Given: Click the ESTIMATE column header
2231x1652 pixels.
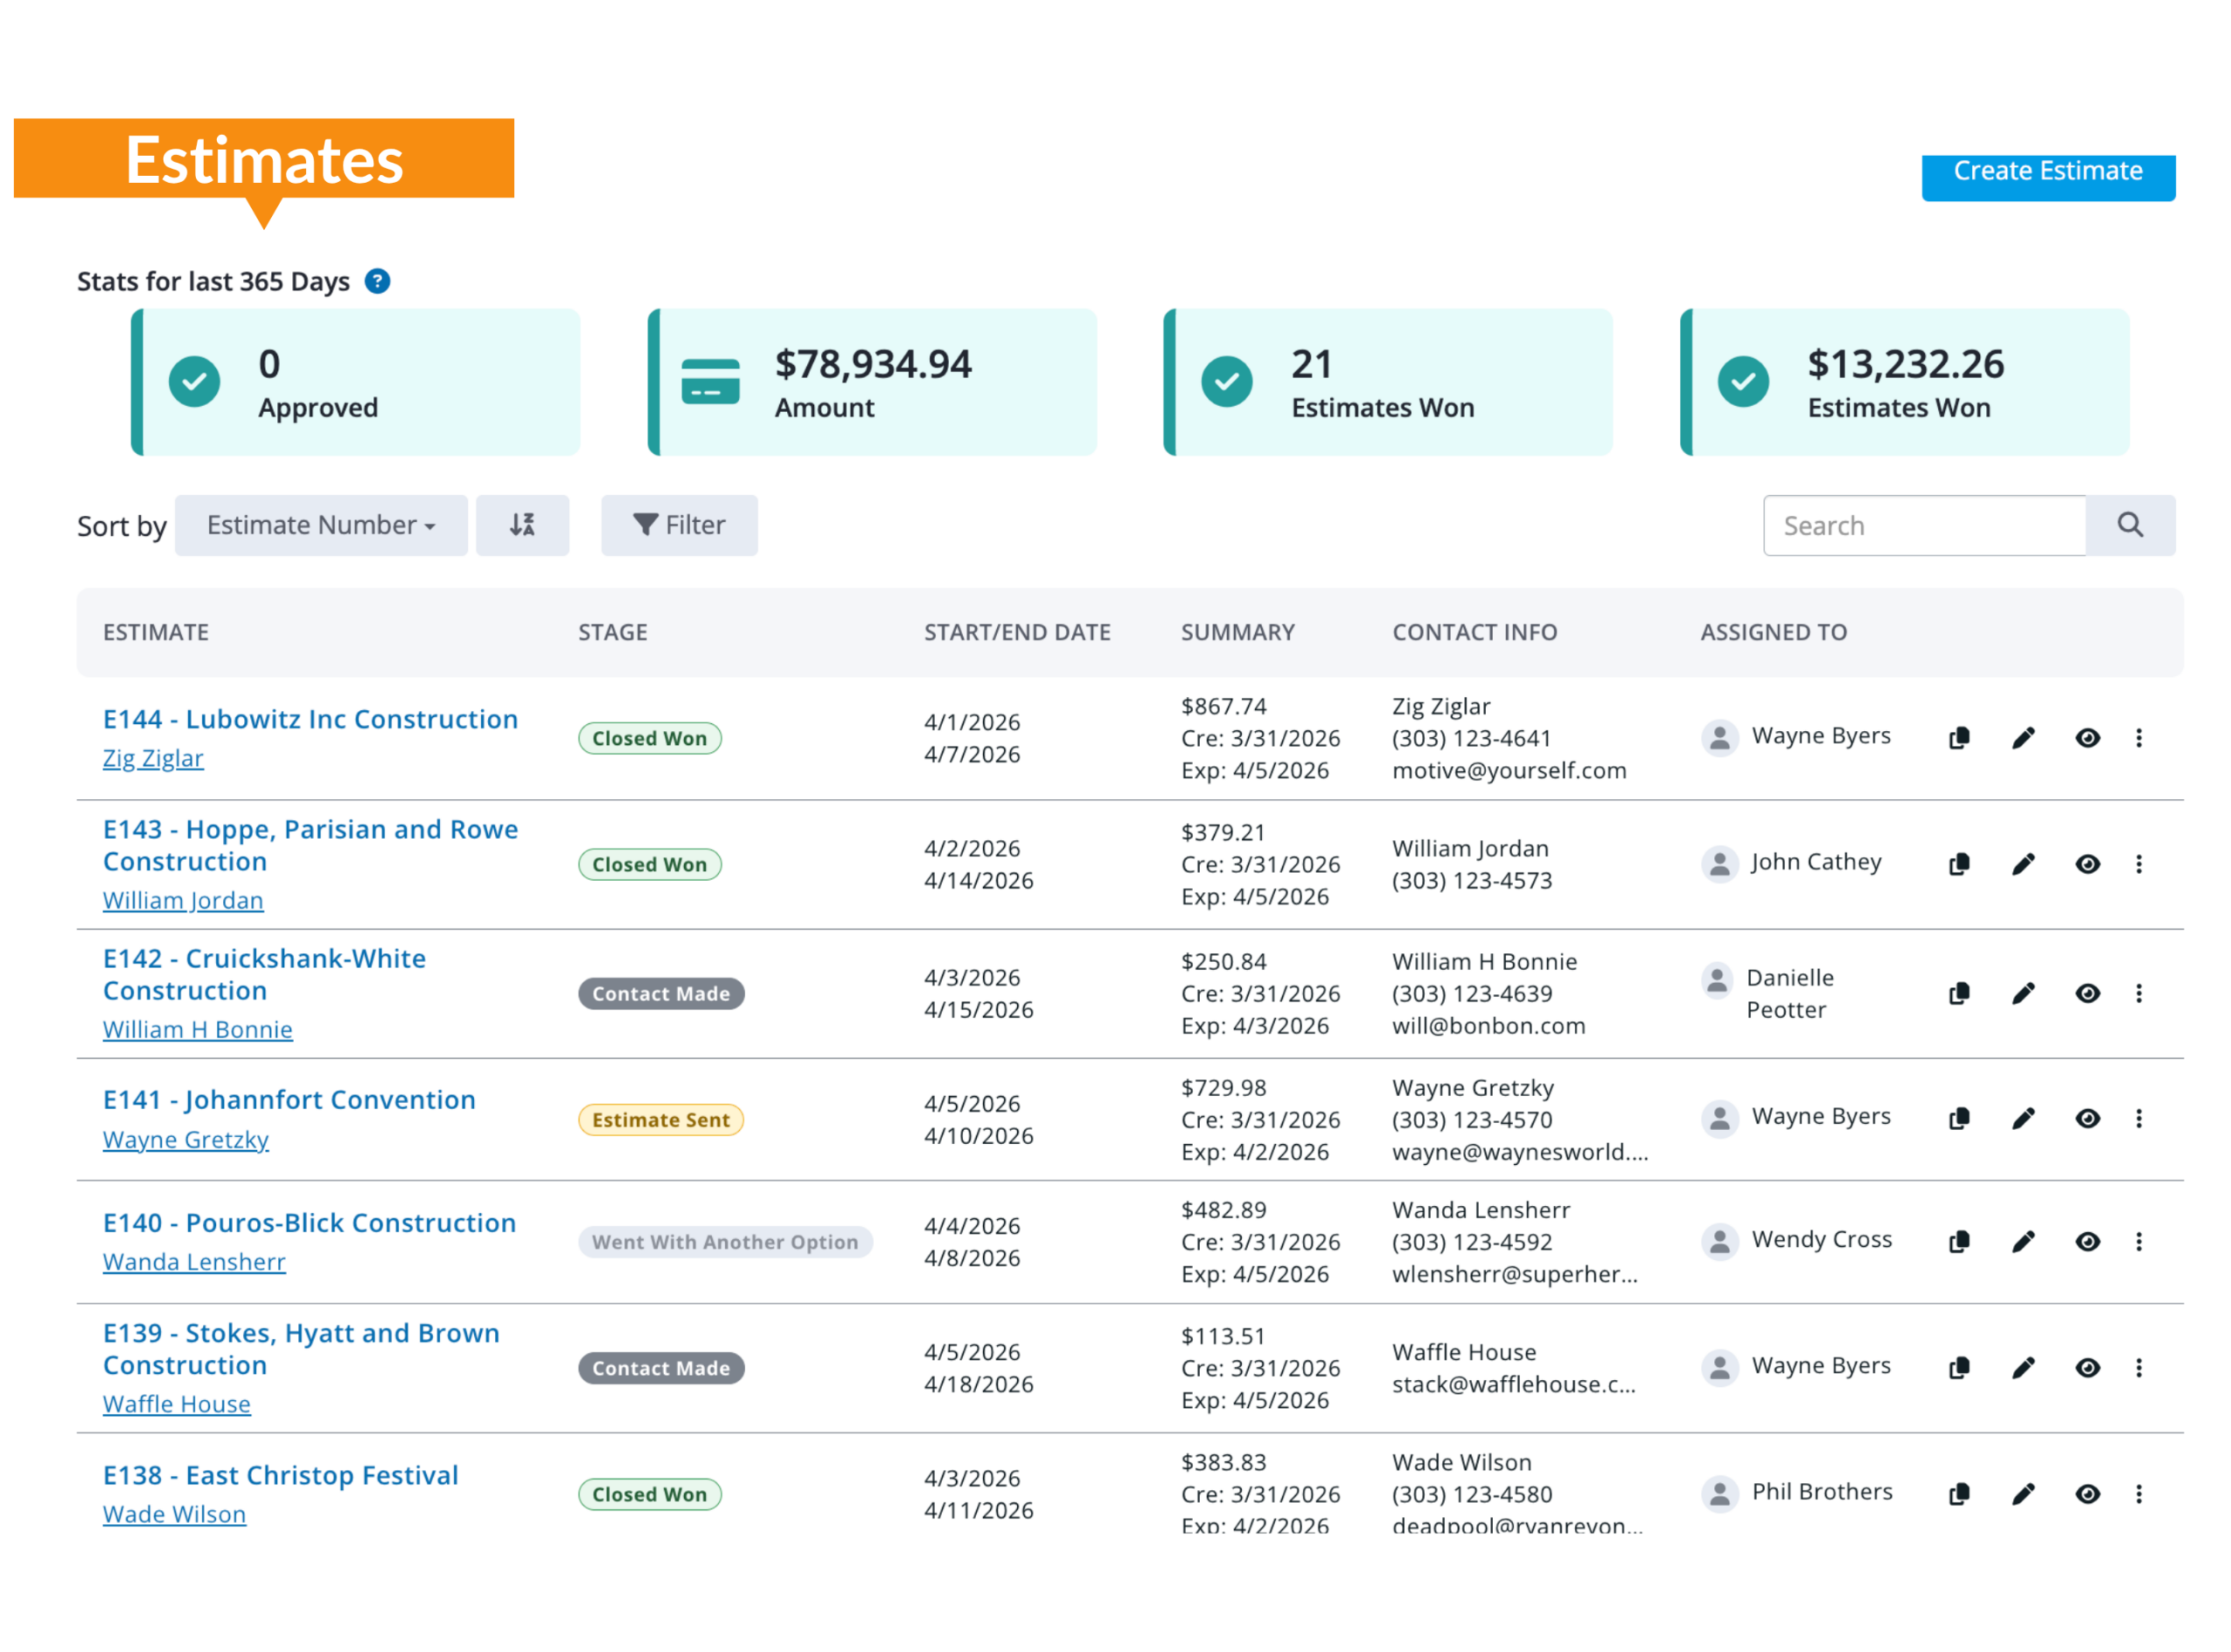Looking at the screenshot, I should pos(156,632).
